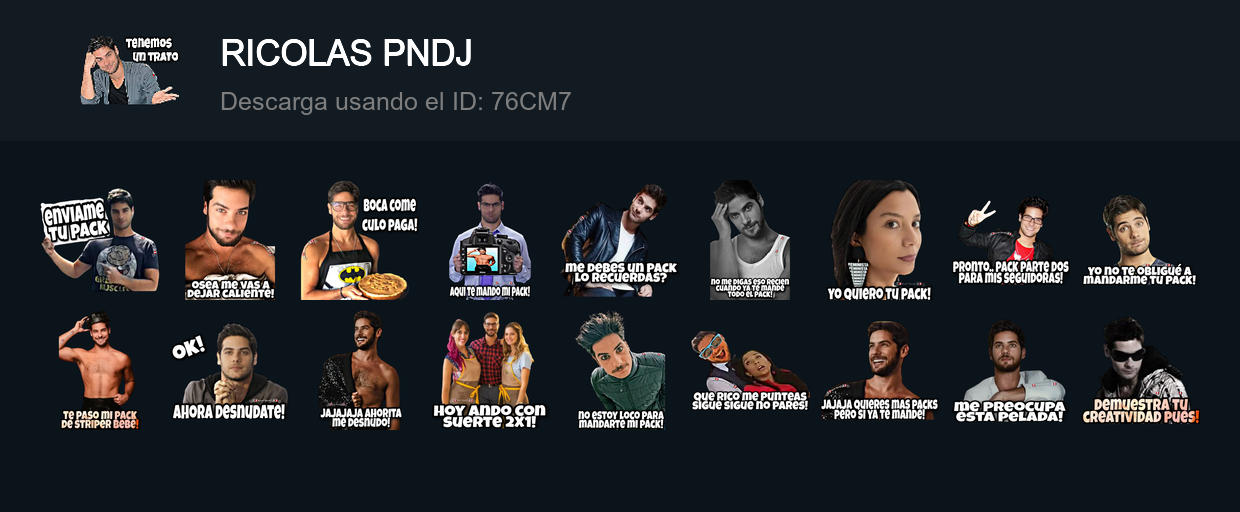Click the 'Tenemos un trato' pack cover image
This screenshot has width=1240, height=512.
(x=130, y=70)
